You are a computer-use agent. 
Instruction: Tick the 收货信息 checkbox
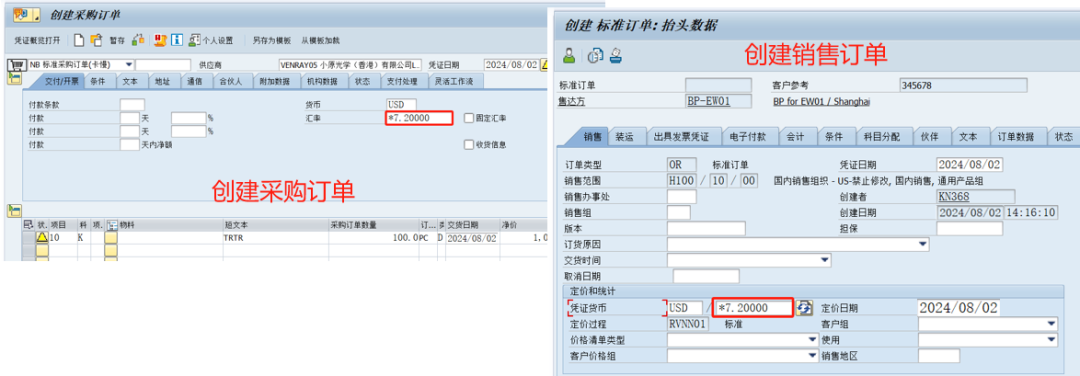click(x=469, y=145)
